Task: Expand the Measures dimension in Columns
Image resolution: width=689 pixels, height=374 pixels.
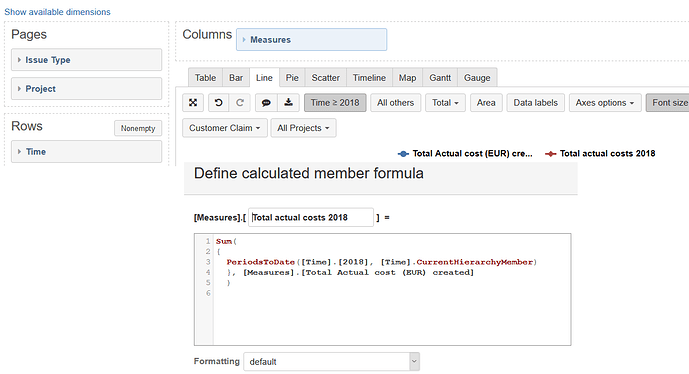Action: pos(312,40)
